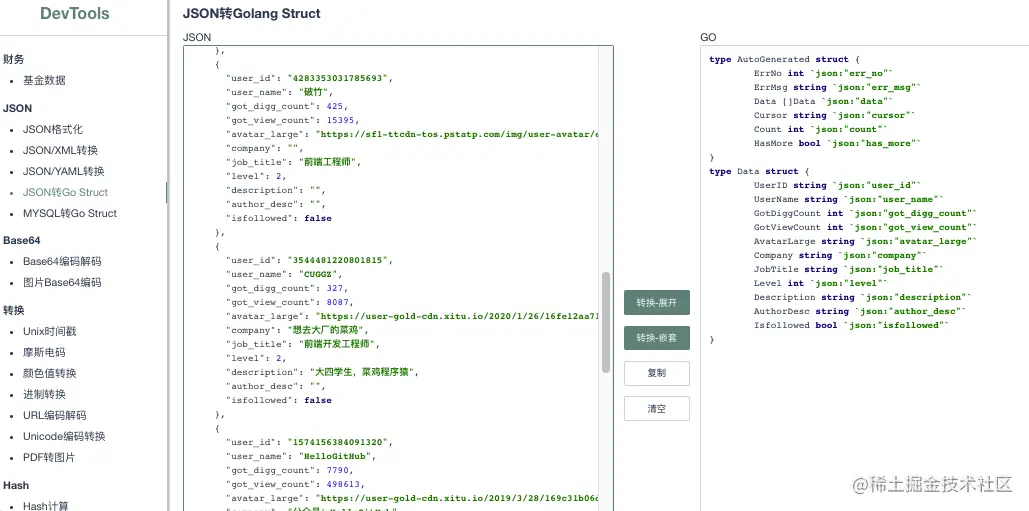1029x511 pixels.
Task: Open the 基金数据 tool
Action: tap(44, 81)
